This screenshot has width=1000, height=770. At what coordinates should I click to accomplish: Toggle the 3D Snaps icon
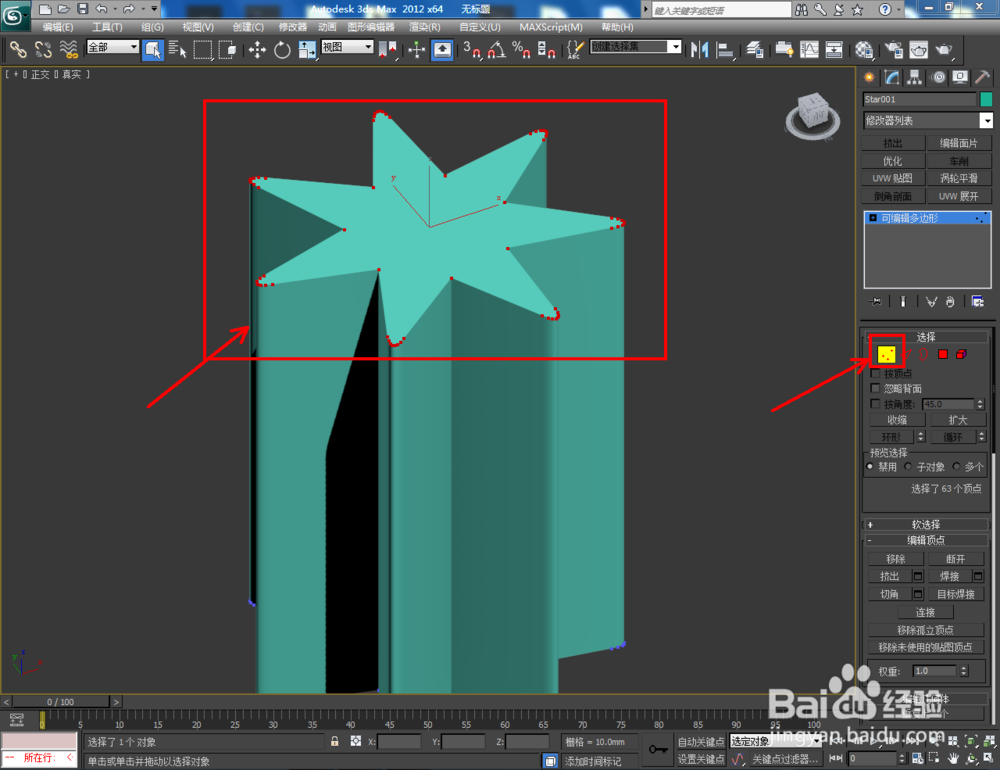pyautogui.click(x=472, y=49)
